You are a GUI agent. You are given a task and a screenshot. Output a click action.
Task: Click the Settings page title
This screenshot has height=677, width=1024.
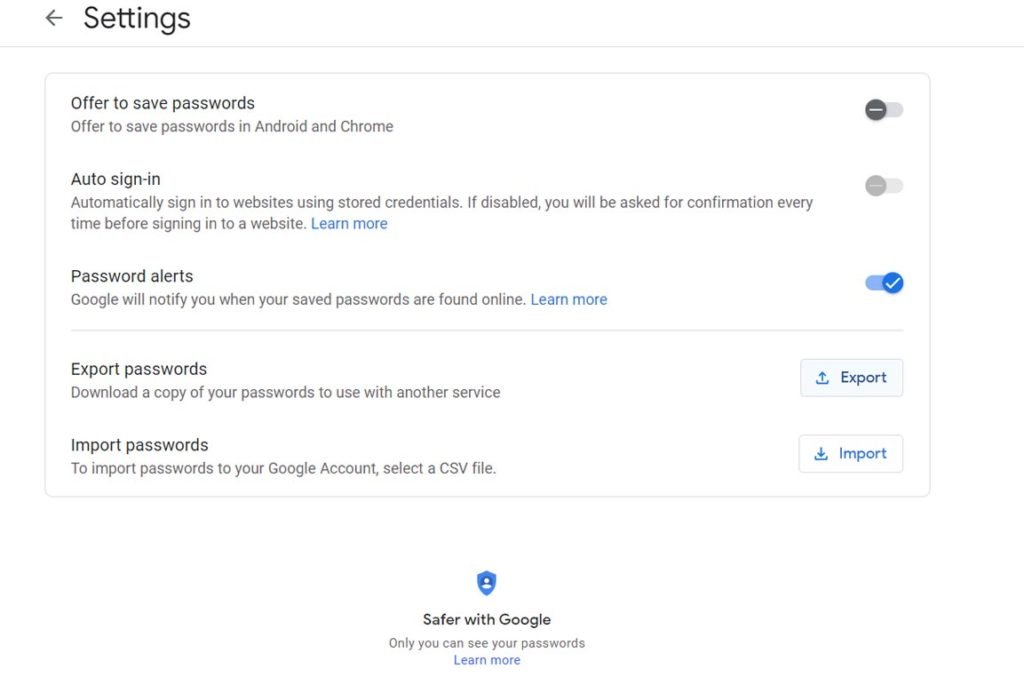[136, 18]
